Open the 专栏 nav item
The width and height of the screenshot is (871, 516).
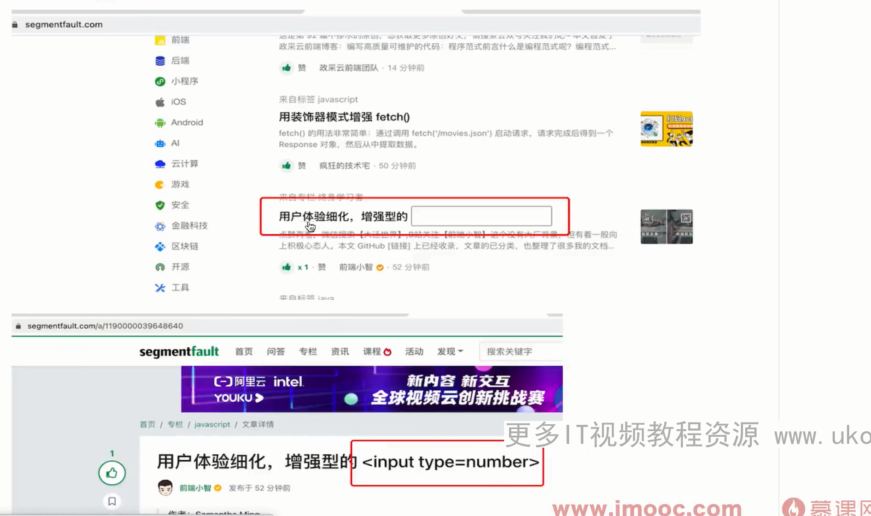pyautogui.click(x=308, y=352)
